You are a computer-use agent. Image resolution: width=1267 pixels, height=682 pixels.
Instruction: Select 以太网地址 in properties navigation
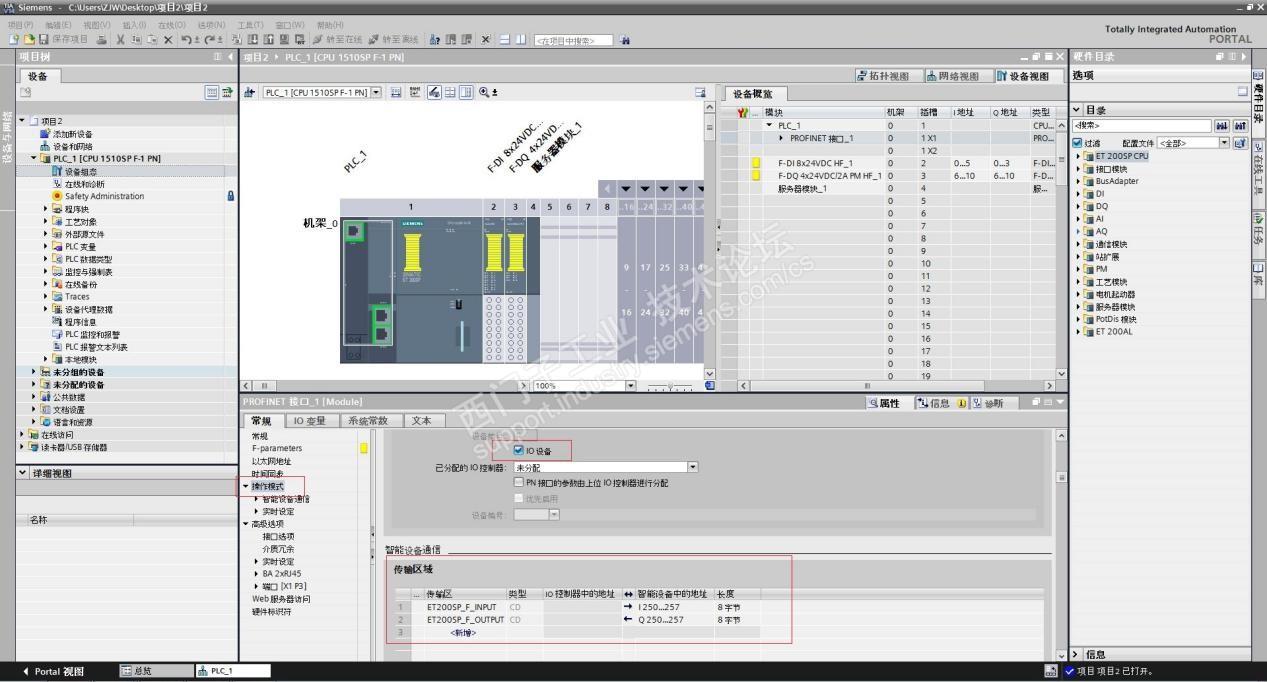click(x=272, y=461)
